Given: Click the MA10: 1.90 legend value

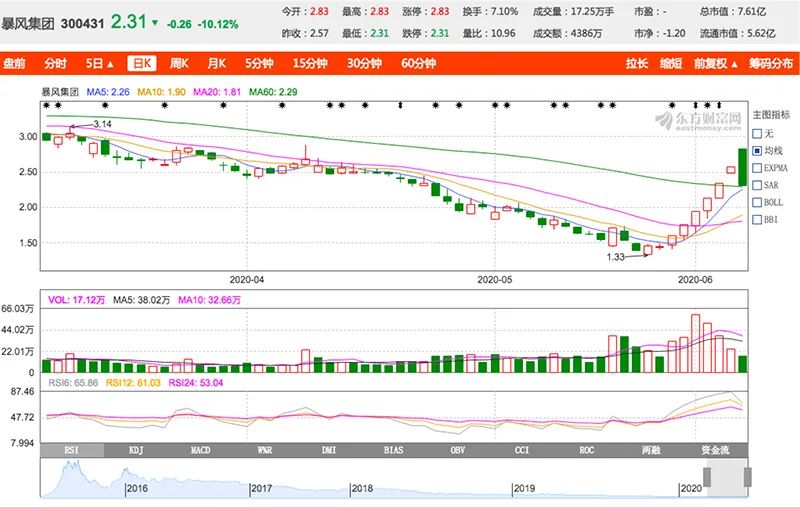Looking at the screenshot, I should [x=161, y=92].
